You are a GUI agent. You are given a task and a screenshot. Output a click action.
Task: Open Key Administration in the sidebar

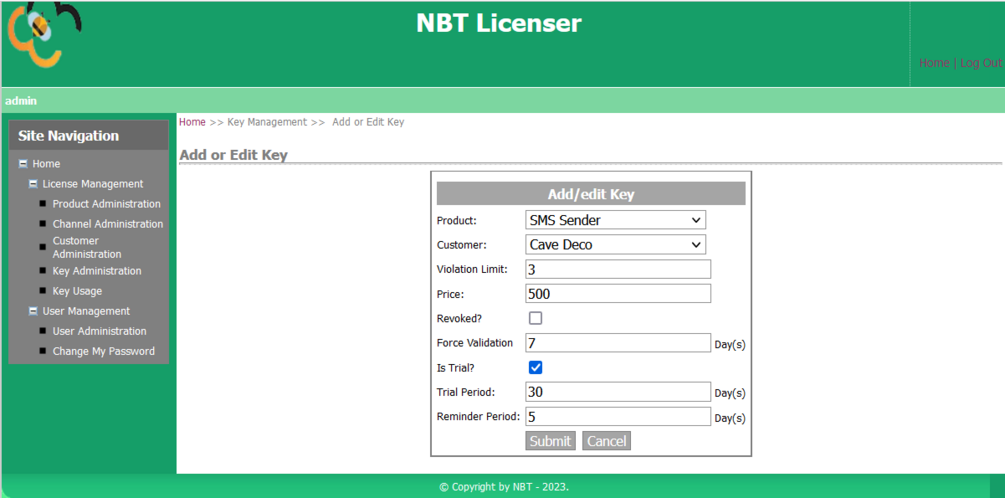coord(97,271)
